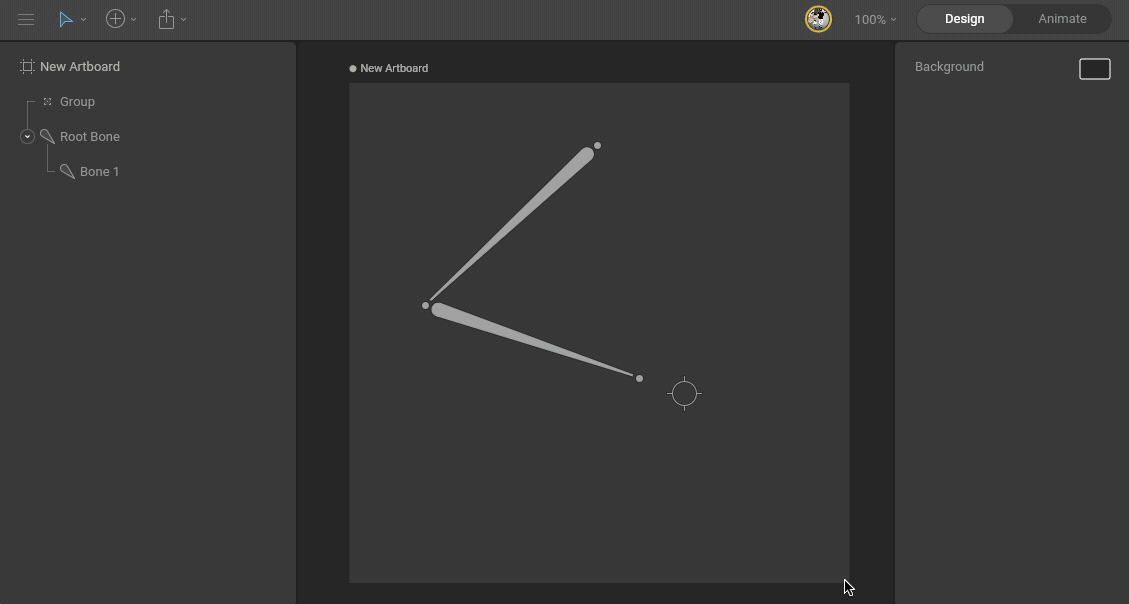
Task: Click the artboard icon in hierarchy
Action: (x=27, y=66)
